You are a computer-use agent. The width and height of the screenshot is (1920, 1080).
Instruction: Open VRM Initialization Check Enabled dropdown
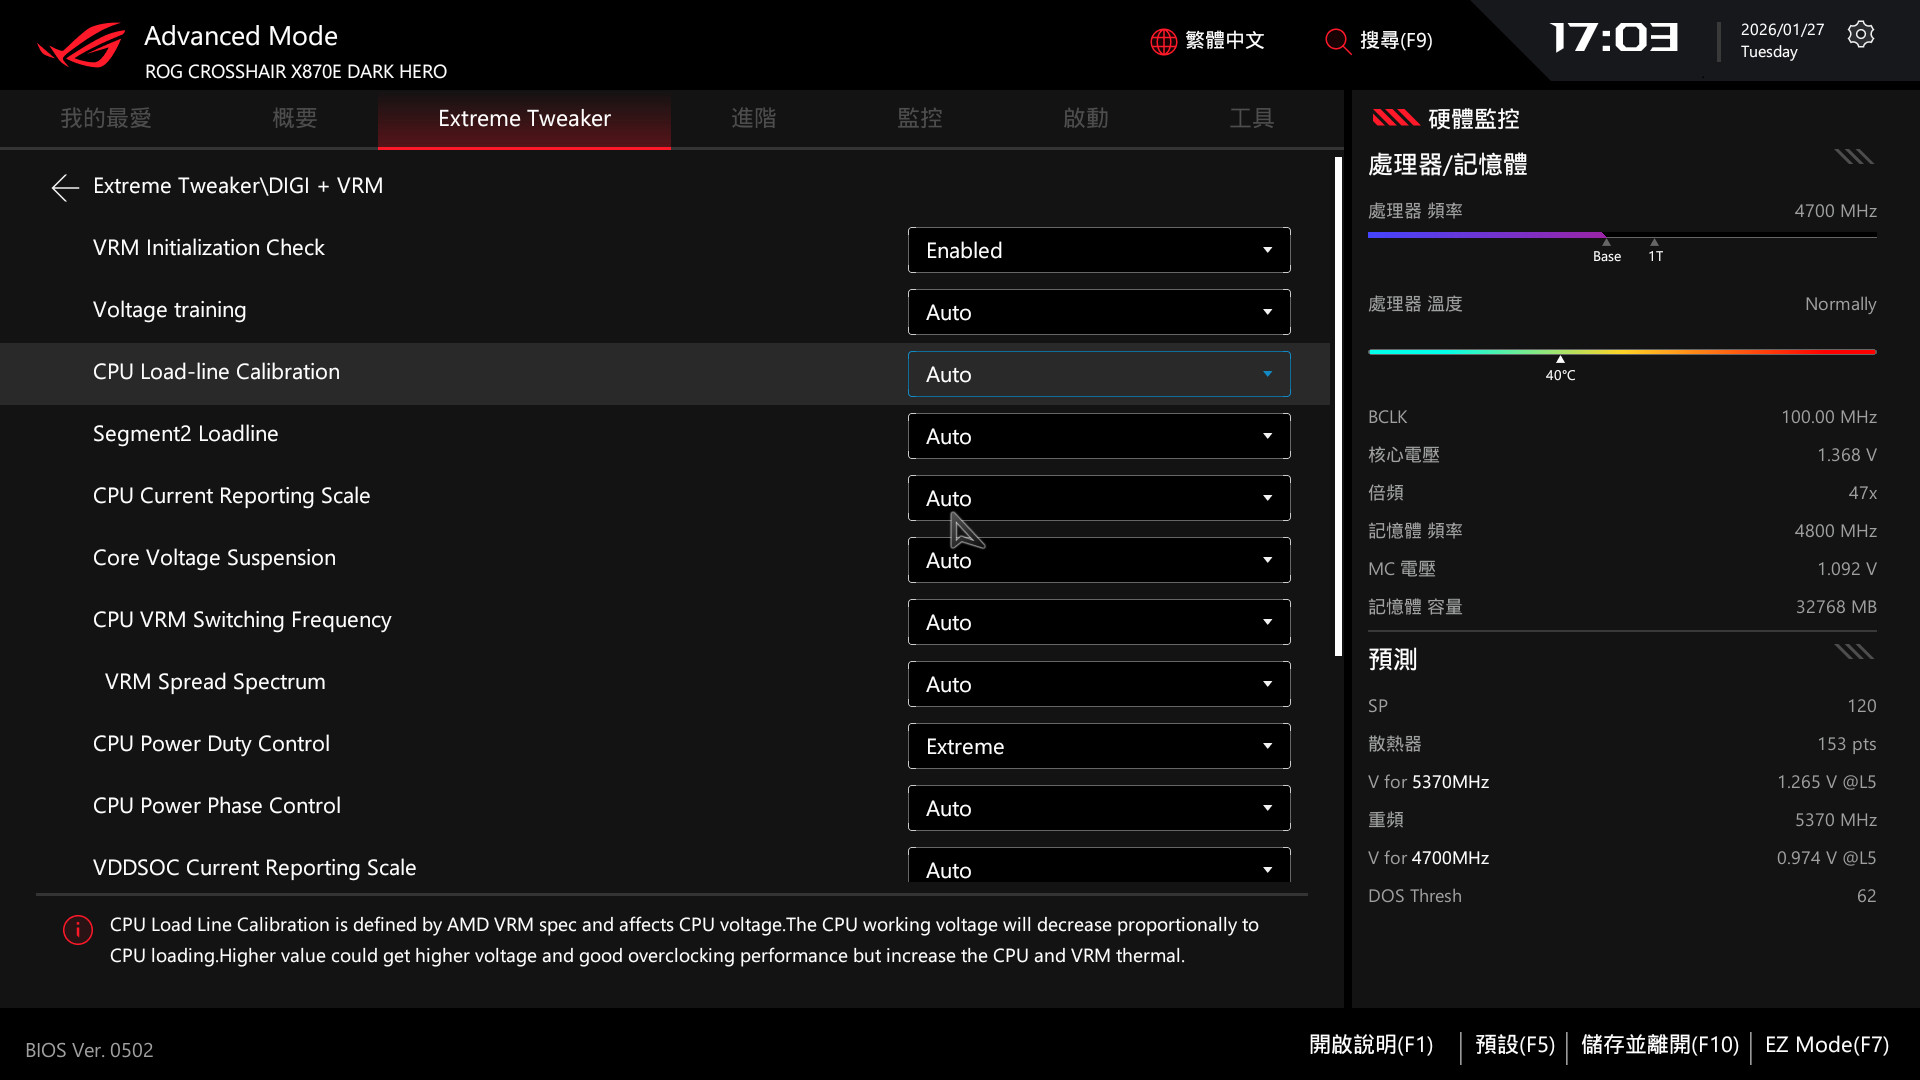tap(1098, 250)
